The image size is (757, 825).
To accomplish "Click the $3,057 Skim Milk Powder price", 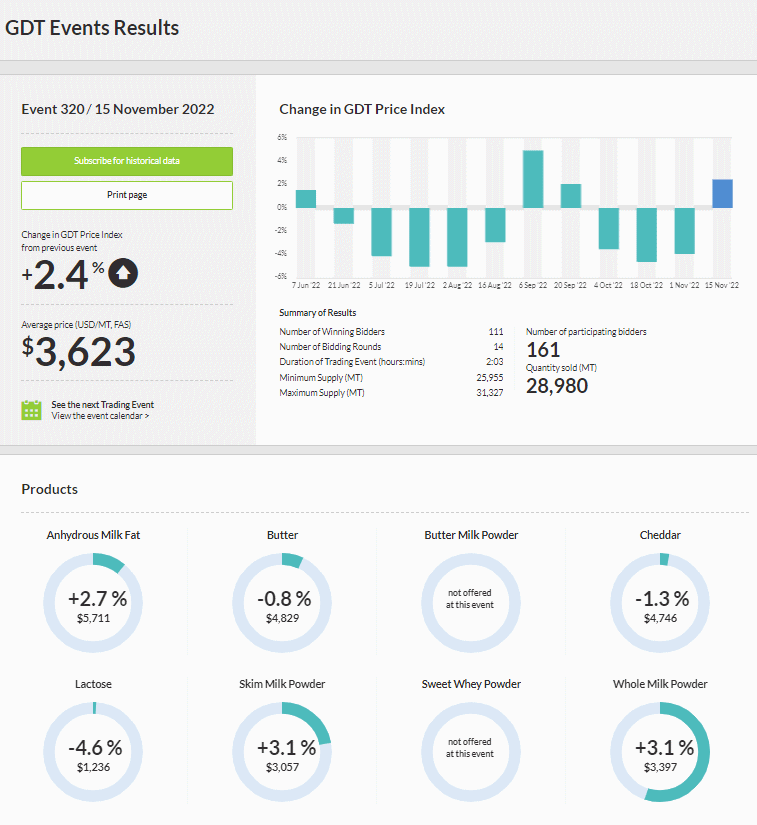I will [x=282, y=767].
